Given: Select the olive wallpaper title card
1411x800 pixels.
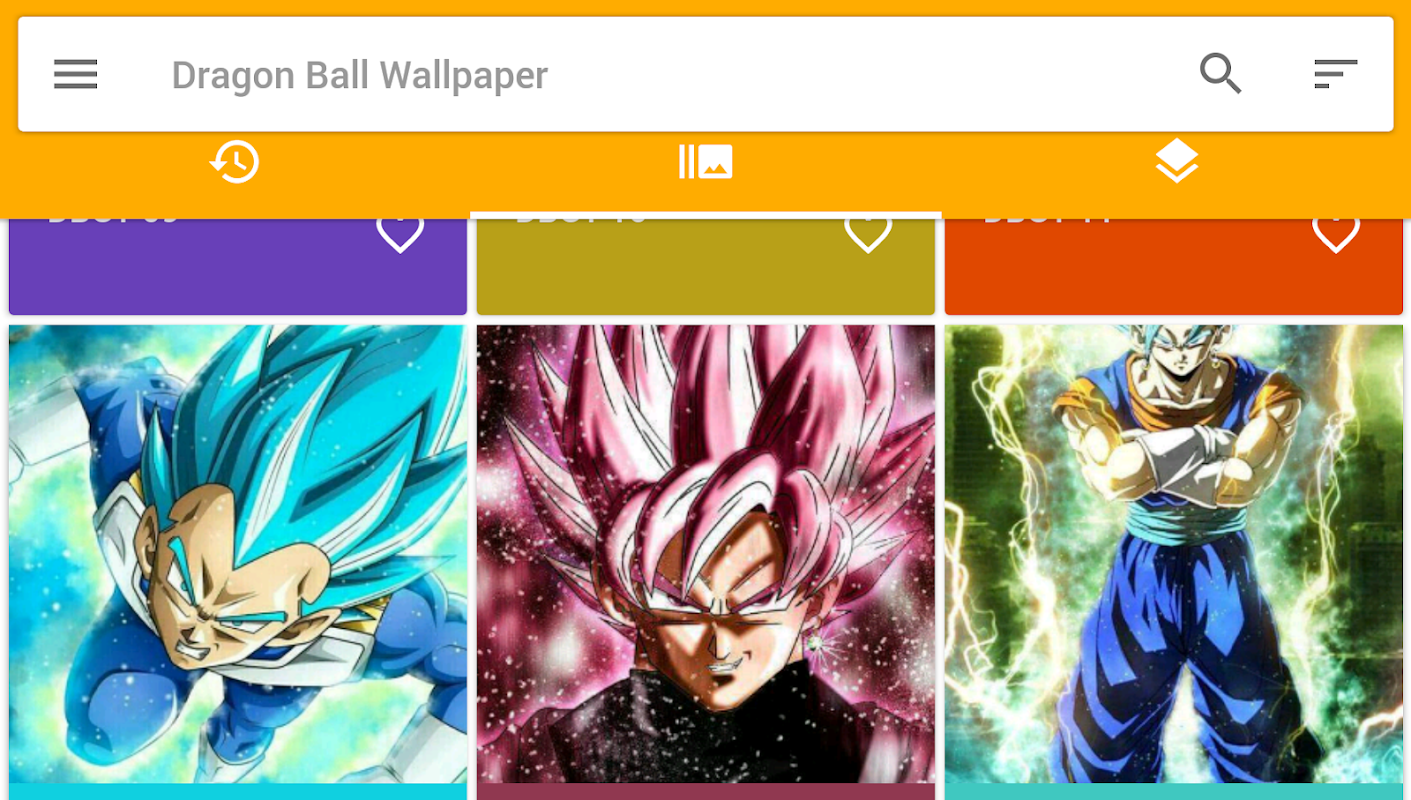Looking at the screenshot, I should (706, 266).
